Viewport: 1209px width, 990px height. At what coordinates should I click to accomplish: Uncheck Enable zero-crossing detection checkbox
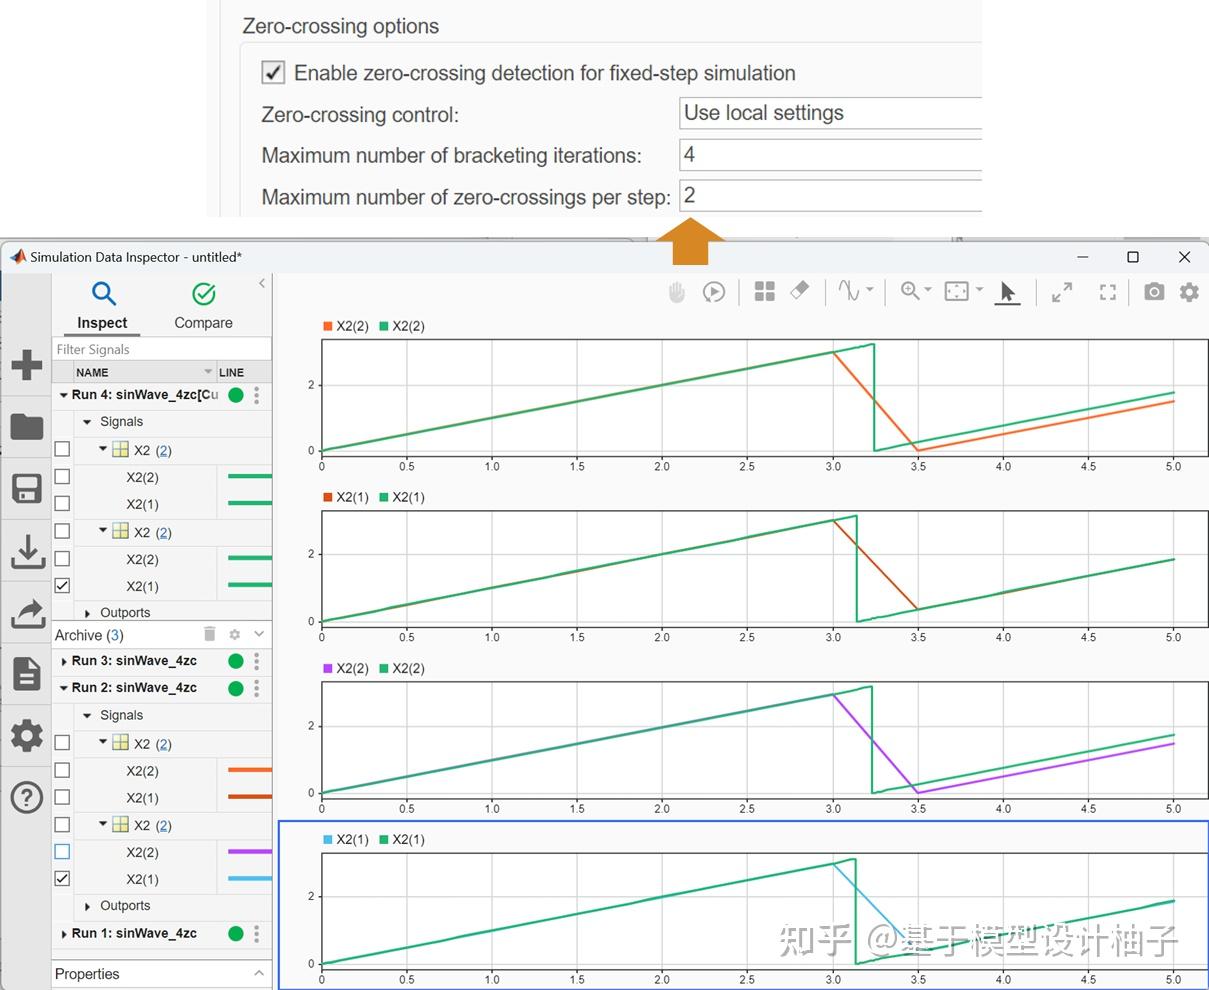[x=273, y=73]
